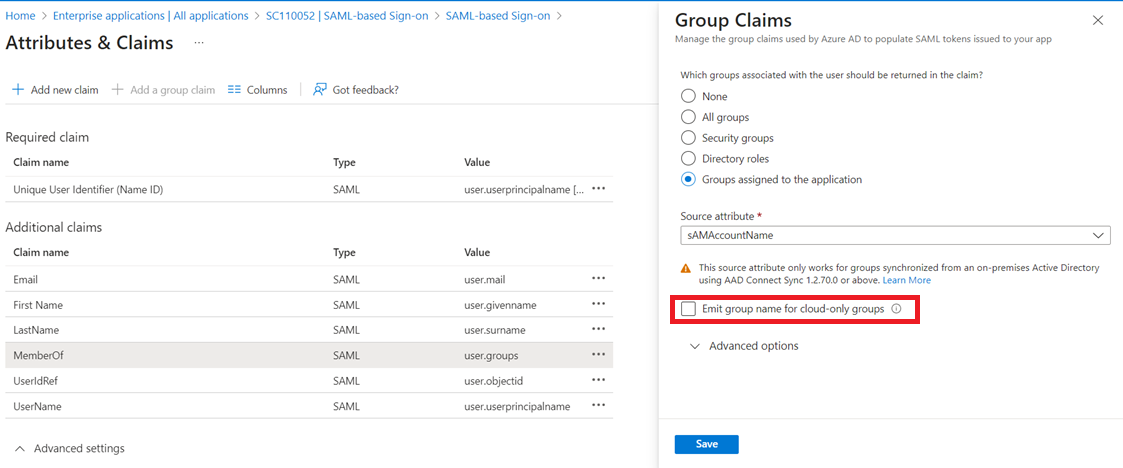Save the group claims settings
The height and width of the screenshot is (468, 1123).
coord(706,444)
